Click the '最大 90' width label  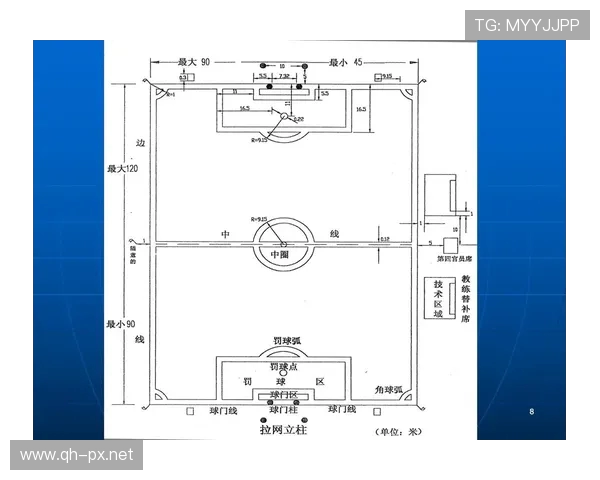194,62
